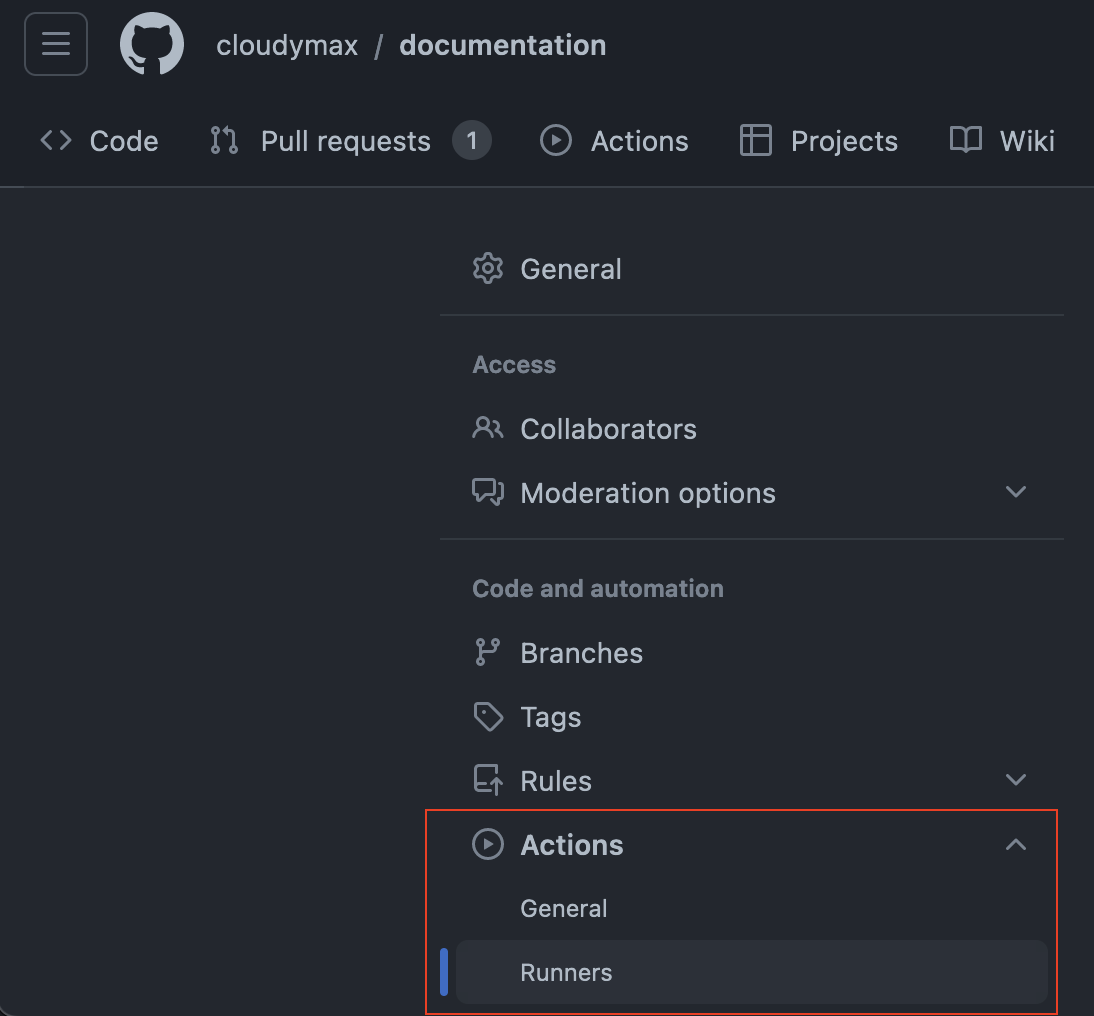Click the Rules icon in sidebar

pyautogui.click(x=487, y=781)
